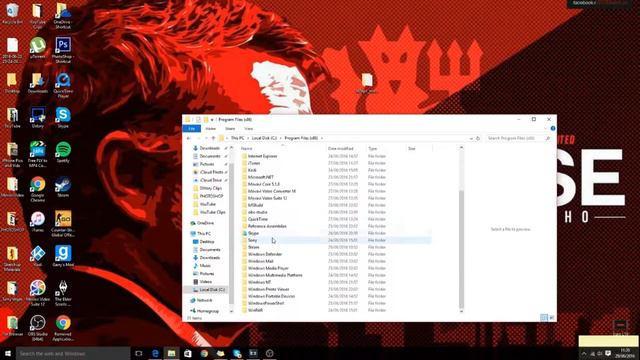This screenshot has height=360, width=640.
Task: Select the QuickTime Player desktop icon
Action: click(x=63, y=85)
